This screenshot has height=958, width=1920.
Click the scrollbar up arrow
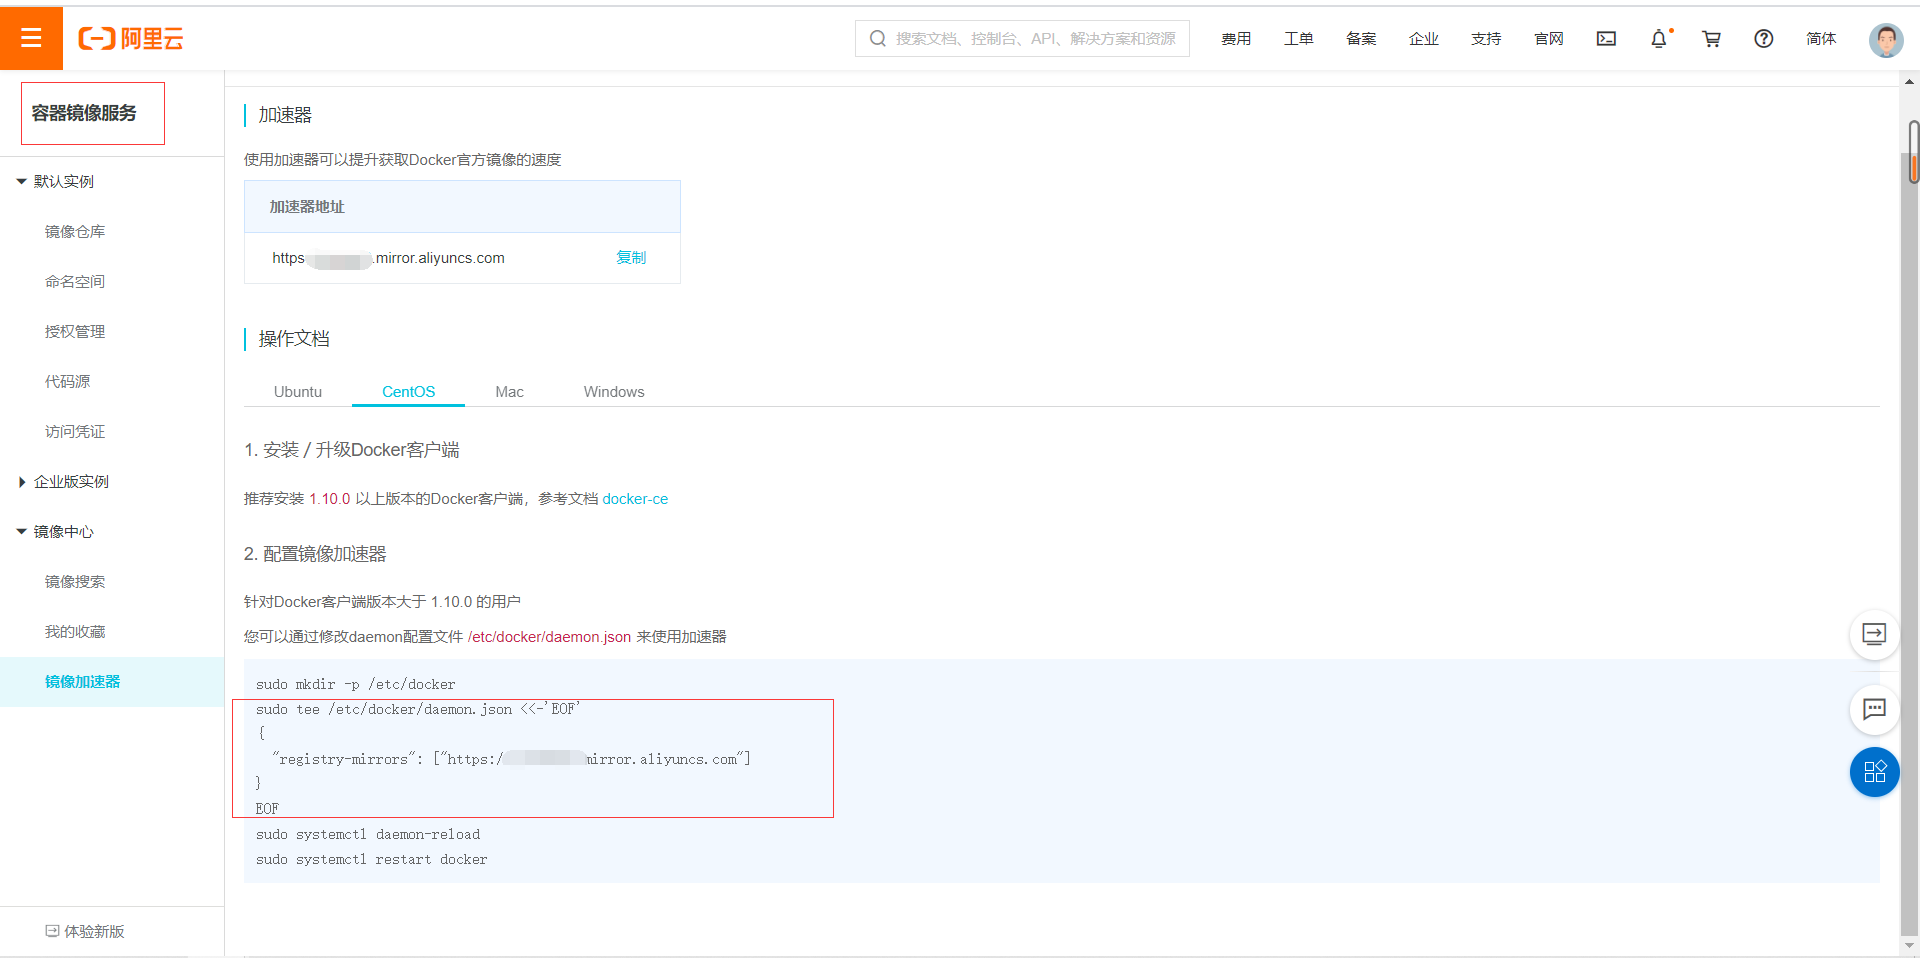pyautogui.click(x=1910, y=82)
